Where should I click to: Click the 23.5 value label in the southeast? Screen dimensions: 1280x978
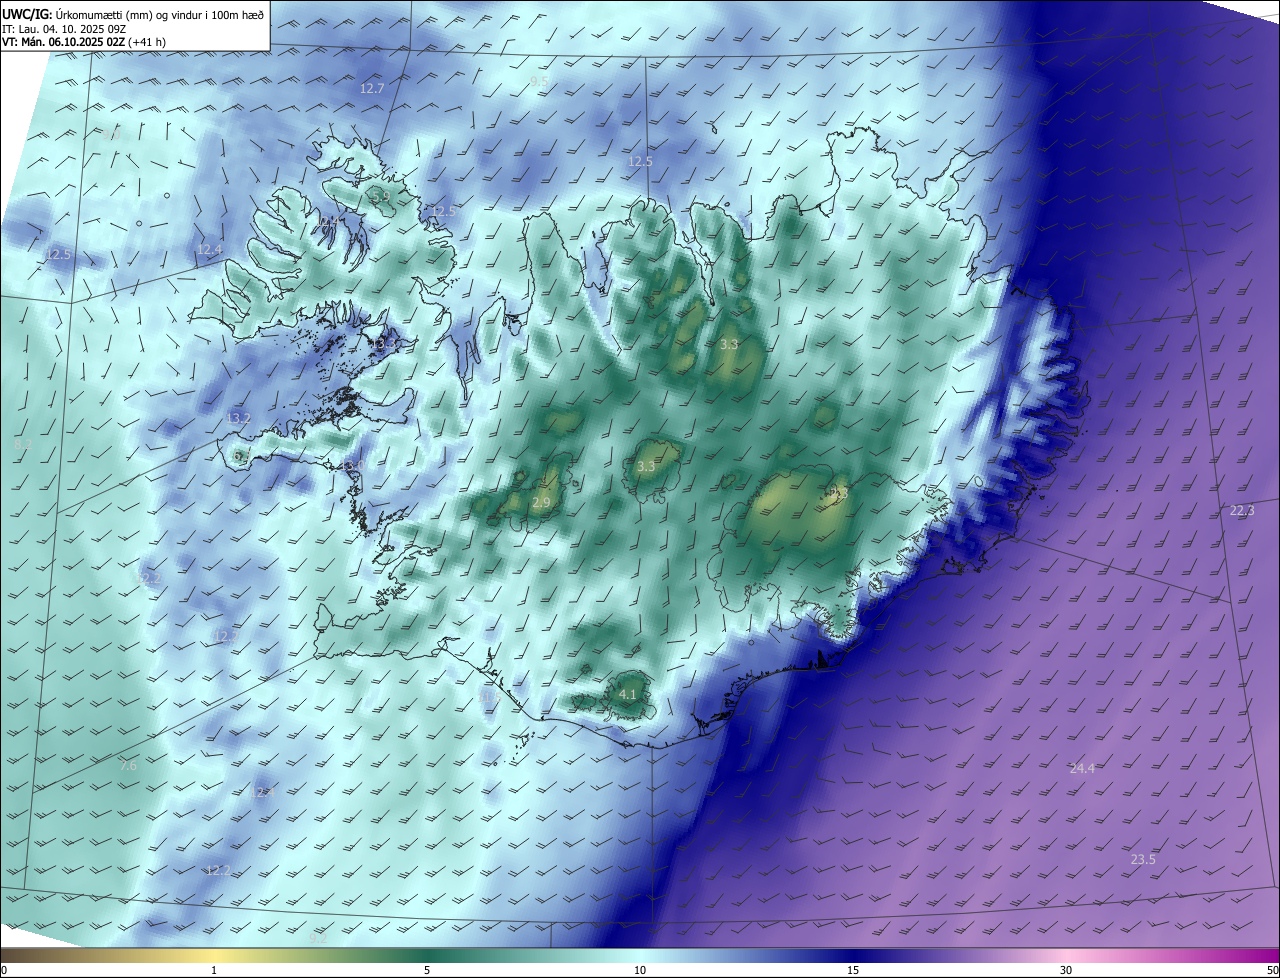(x=1143, y=860)
